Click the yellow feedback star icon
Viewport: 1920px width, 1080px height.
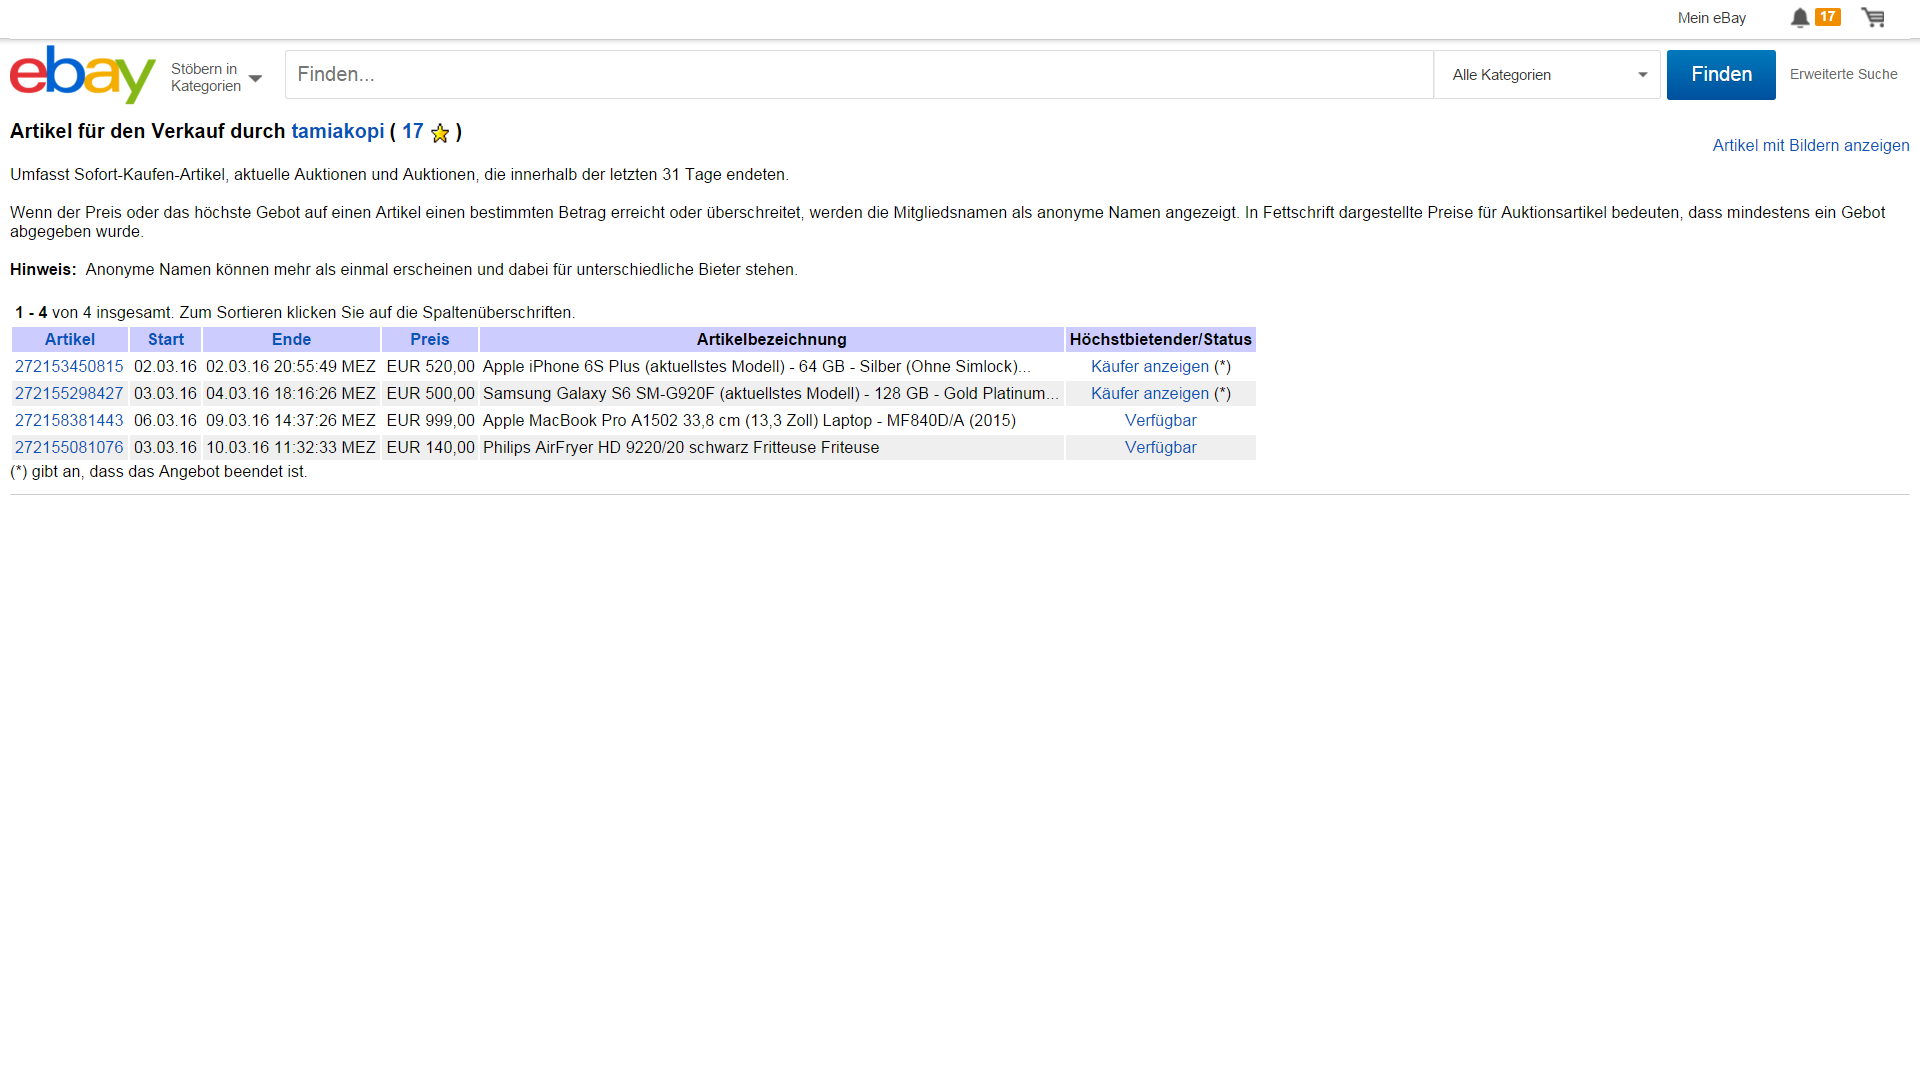coord(440,133)
